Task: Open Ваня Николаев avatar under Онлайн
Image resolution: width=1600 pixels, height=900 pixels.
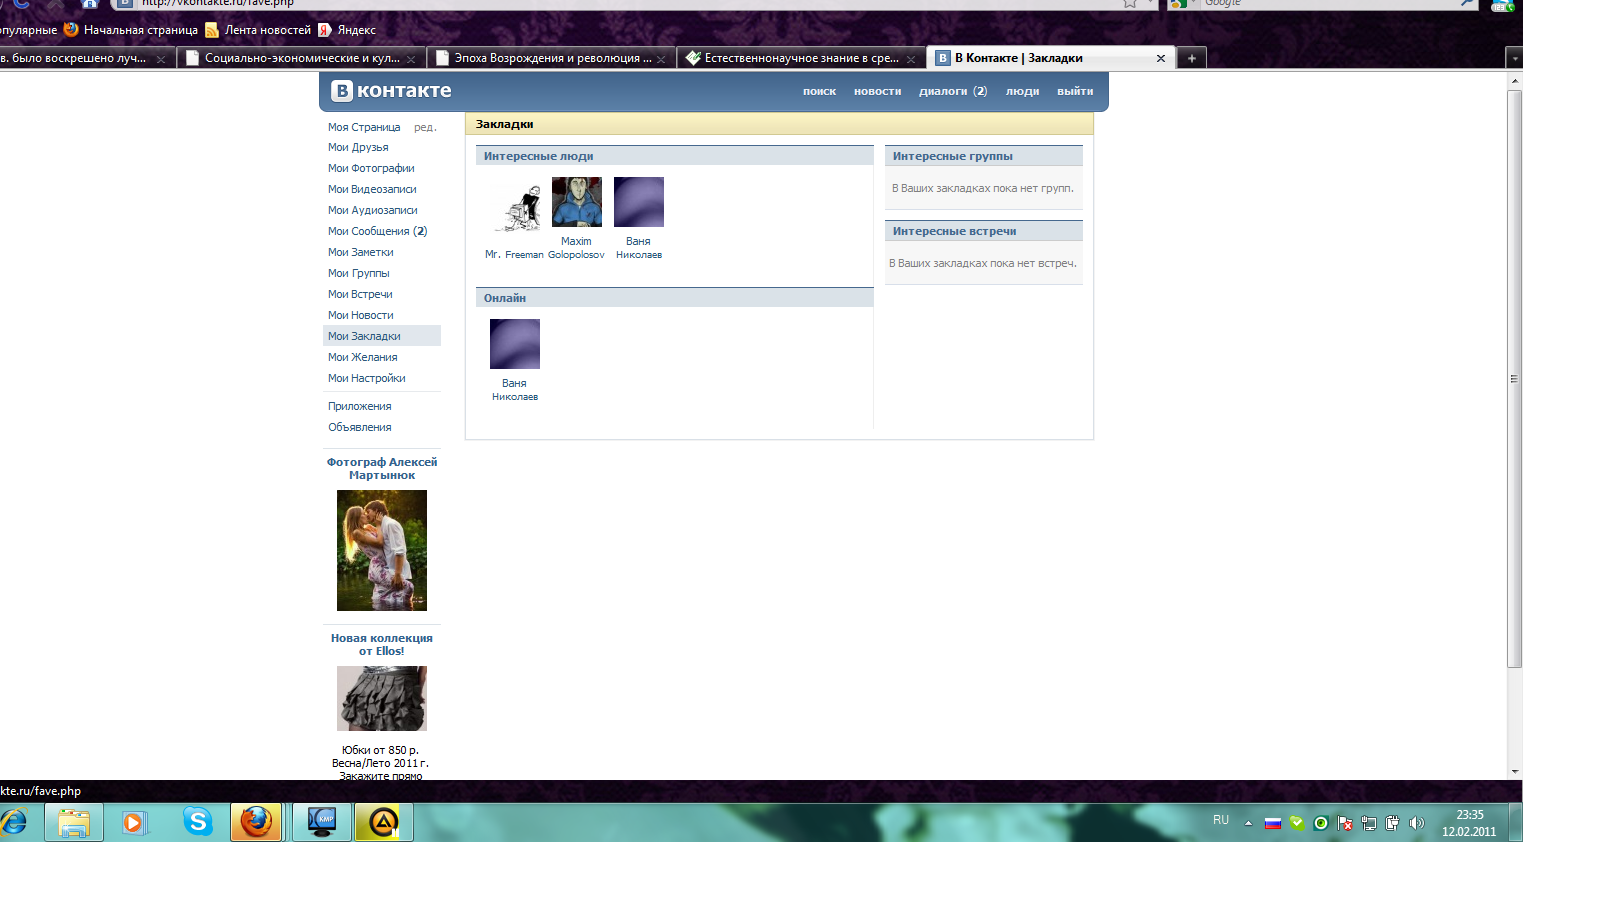Action: (x=515, y=344)
